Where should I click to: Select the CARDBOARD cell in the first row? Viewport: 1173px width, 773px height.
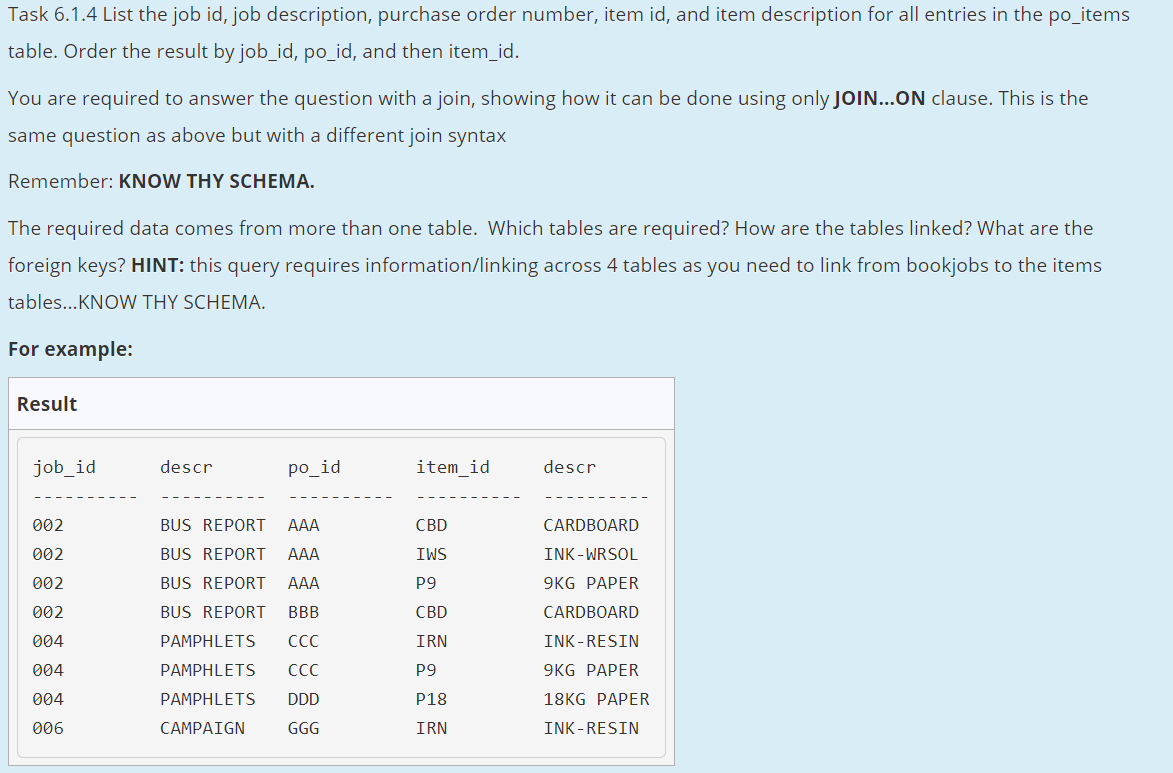(593, 524)
